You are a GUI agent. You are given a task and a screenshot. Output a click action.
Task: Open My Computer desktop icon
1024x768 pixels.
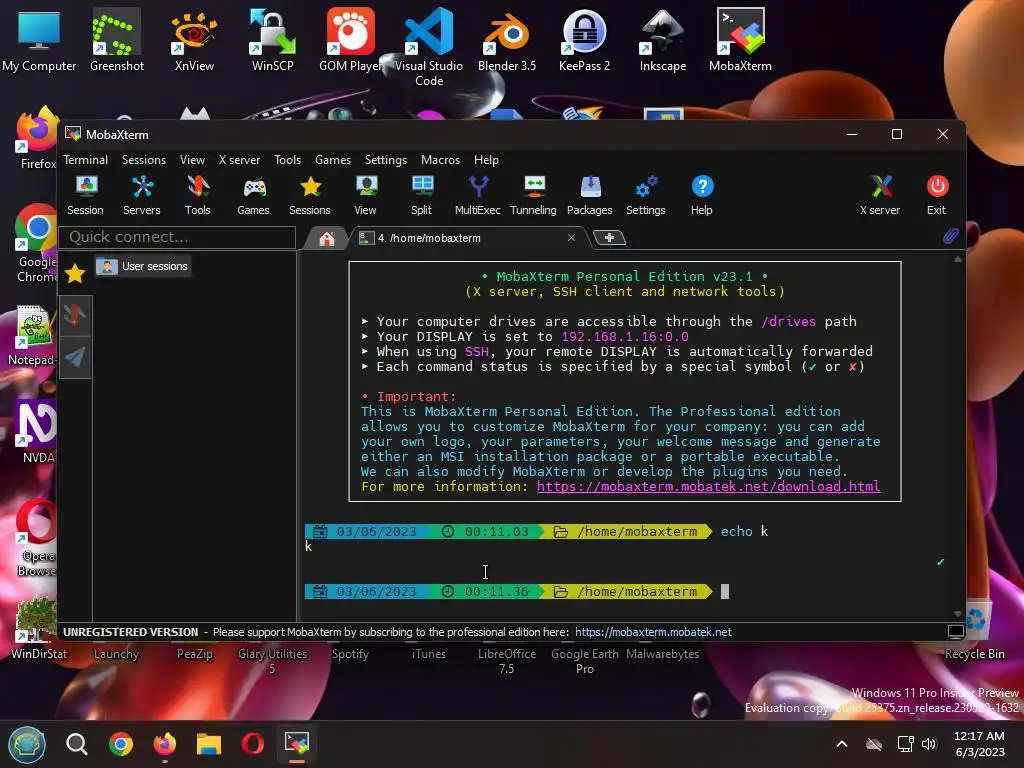(x=39, y=39)
